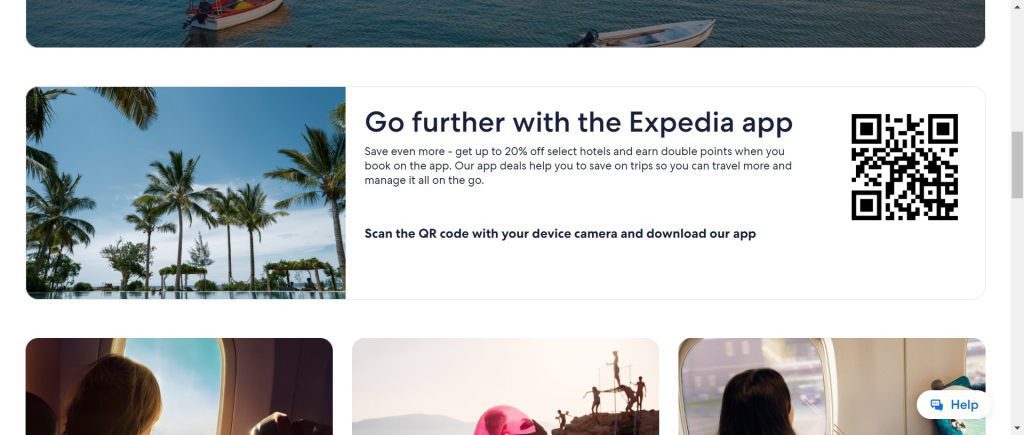
Task: Click the vertical scrollbar thumb
Action: 1017,165
